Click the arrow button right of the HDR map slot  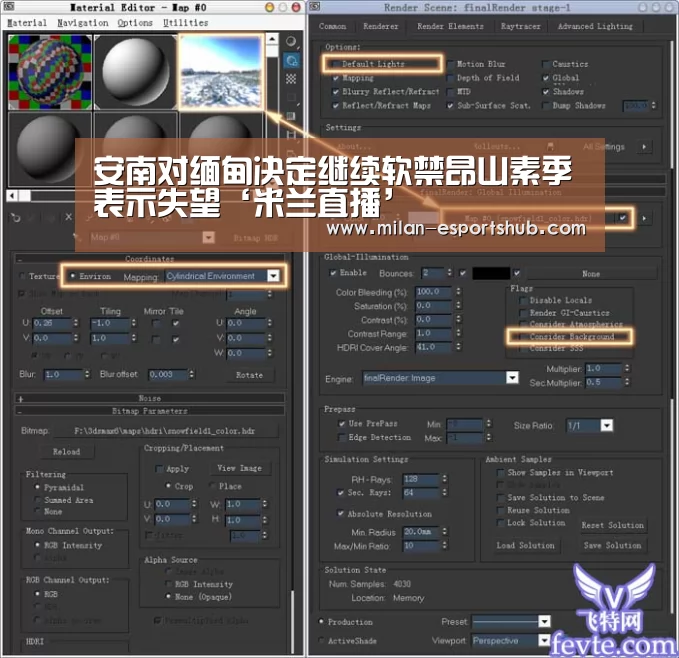click(644, 218)
